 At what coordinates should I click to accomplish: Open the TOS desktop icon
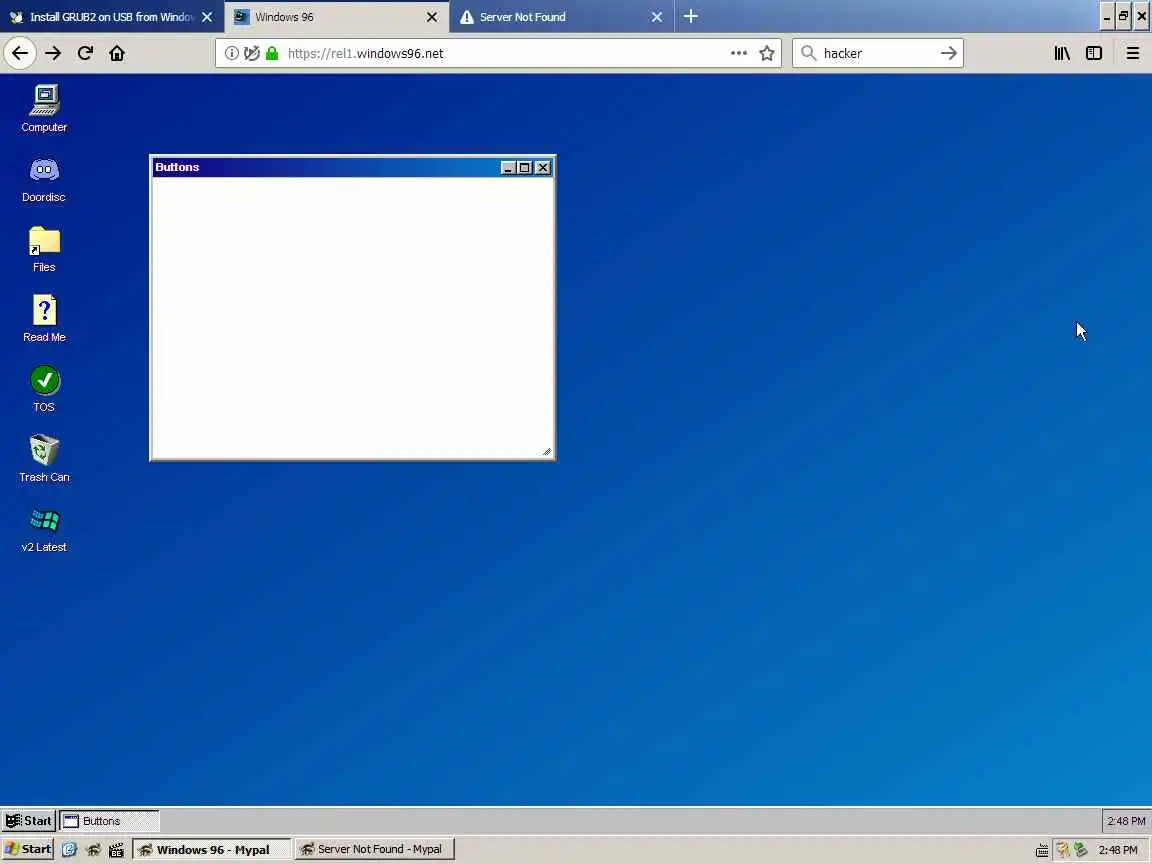44,389
